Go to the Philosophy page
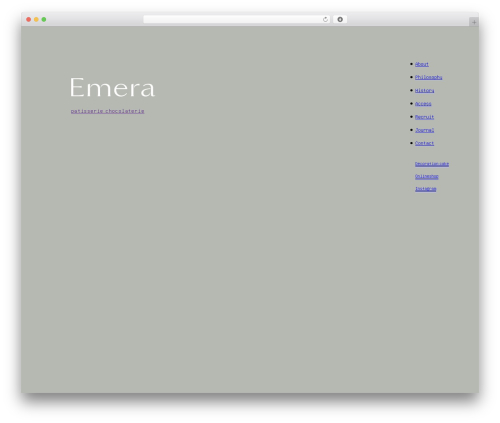This screenshot has height=423, width=500. 428,77
